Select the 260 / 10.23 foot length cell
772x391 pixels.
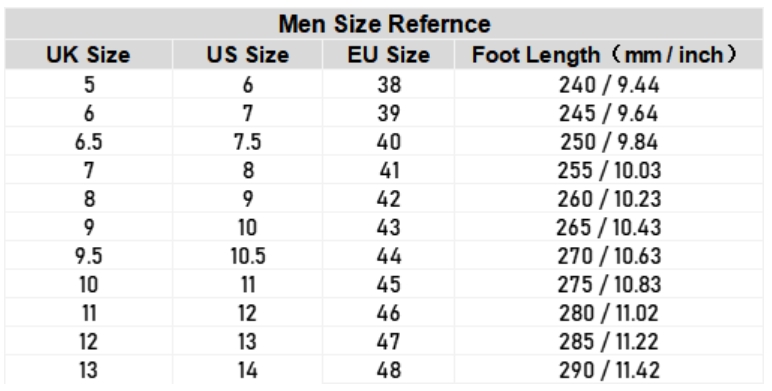point(609,199)
